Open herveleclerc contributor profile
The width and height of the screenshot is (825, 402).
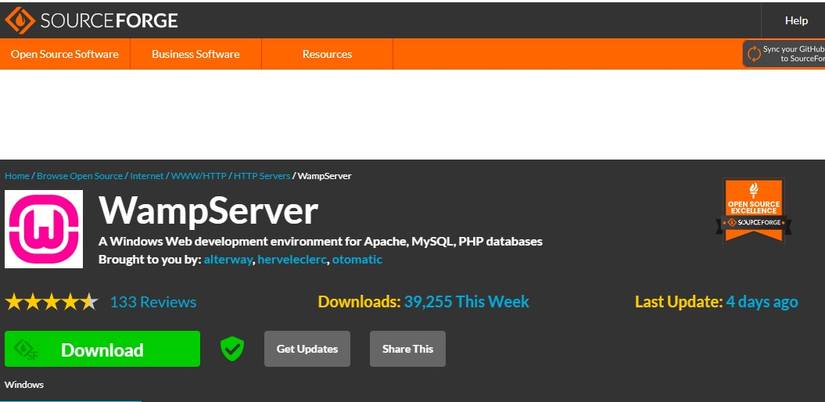pos(292,259)
